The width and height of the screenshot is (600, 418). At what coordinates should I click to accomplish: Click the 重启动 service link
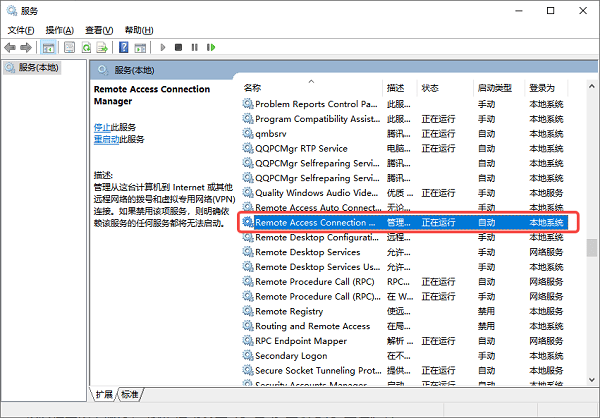(106, 139)
